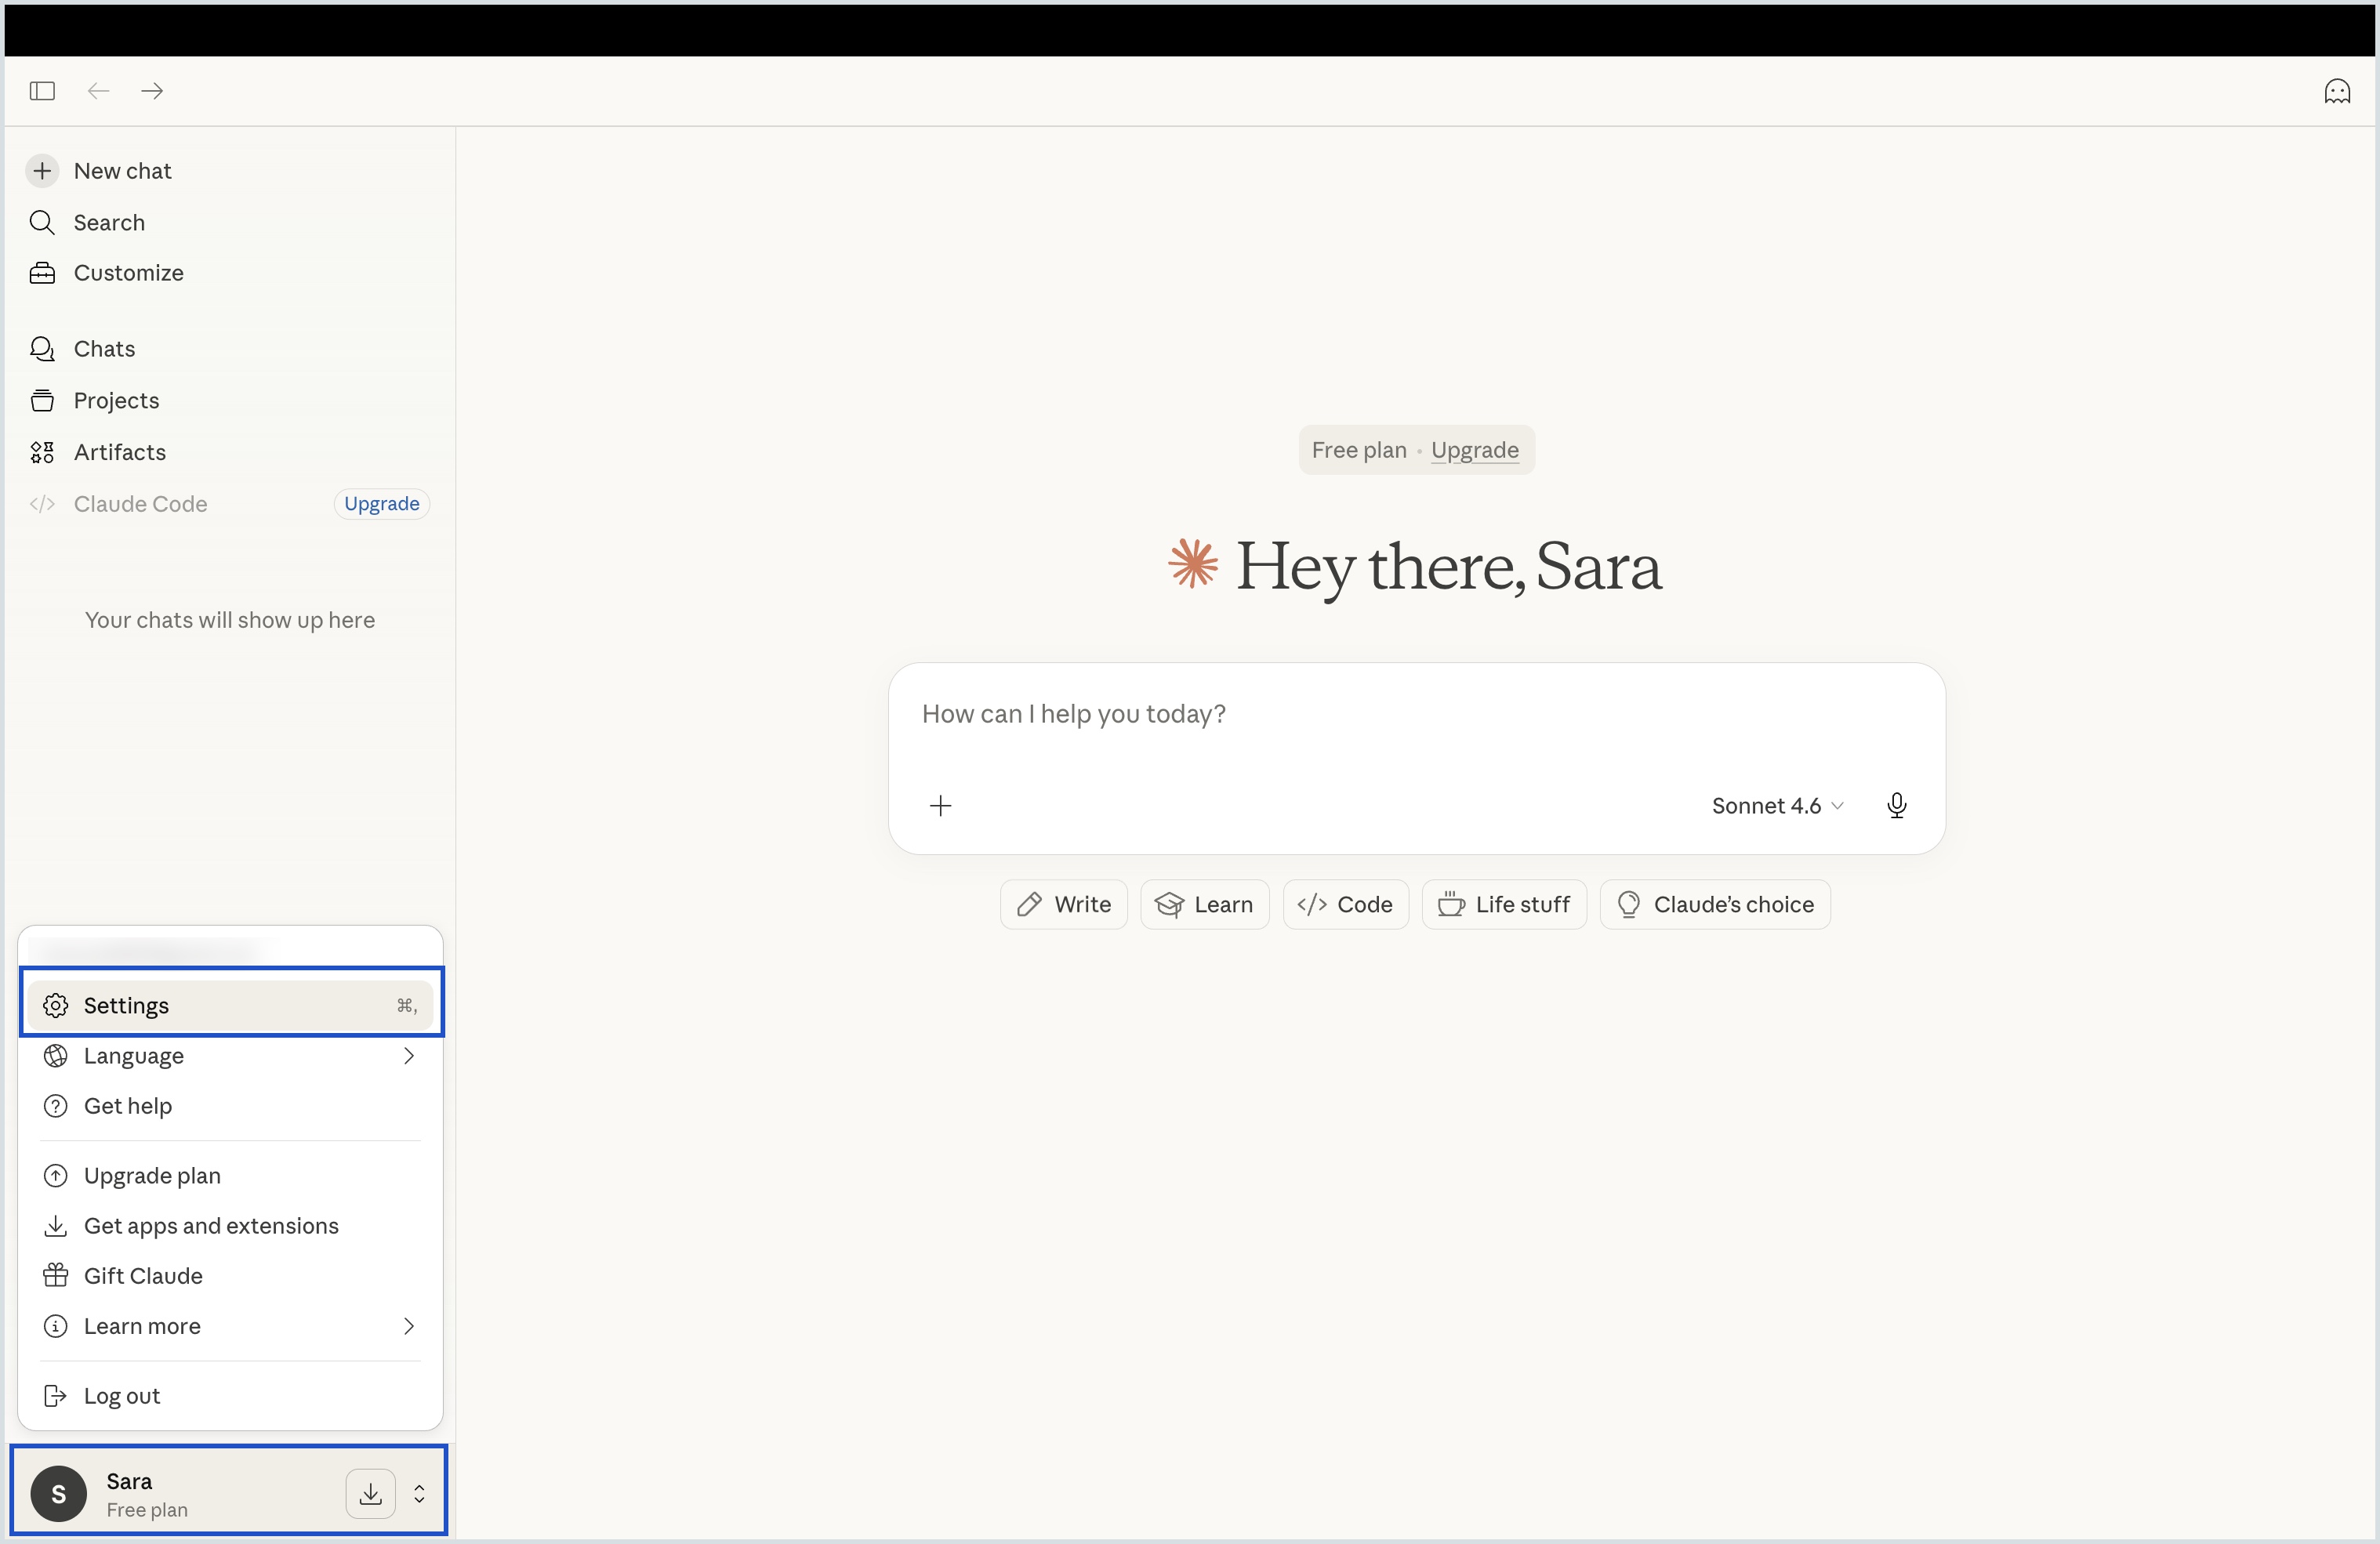Open Settings from account menu
Screen dimensions: 2380x1544
click(x=231, y=1005)
